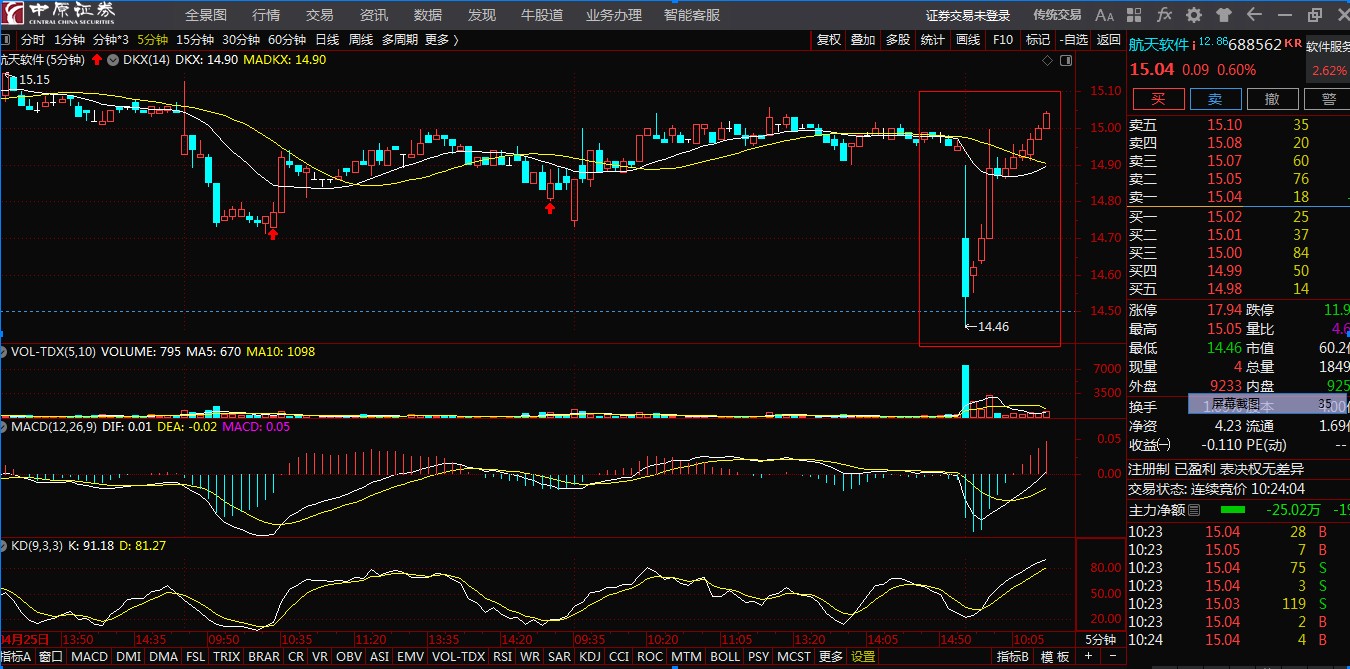This screenshot has width=1350, height=669.
Task: Click the red up arrow beside 航天软件(5分钟)
Action: coord(97,60)
